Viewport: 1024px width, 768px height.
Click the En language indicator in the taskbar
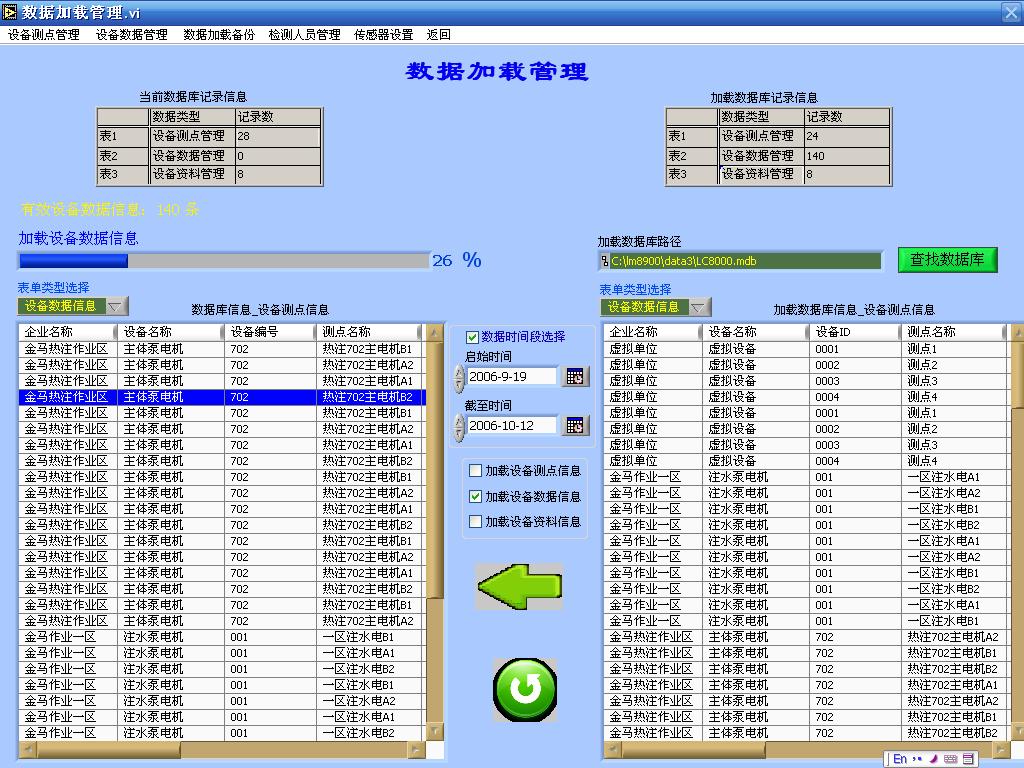[x=900, y=758]
